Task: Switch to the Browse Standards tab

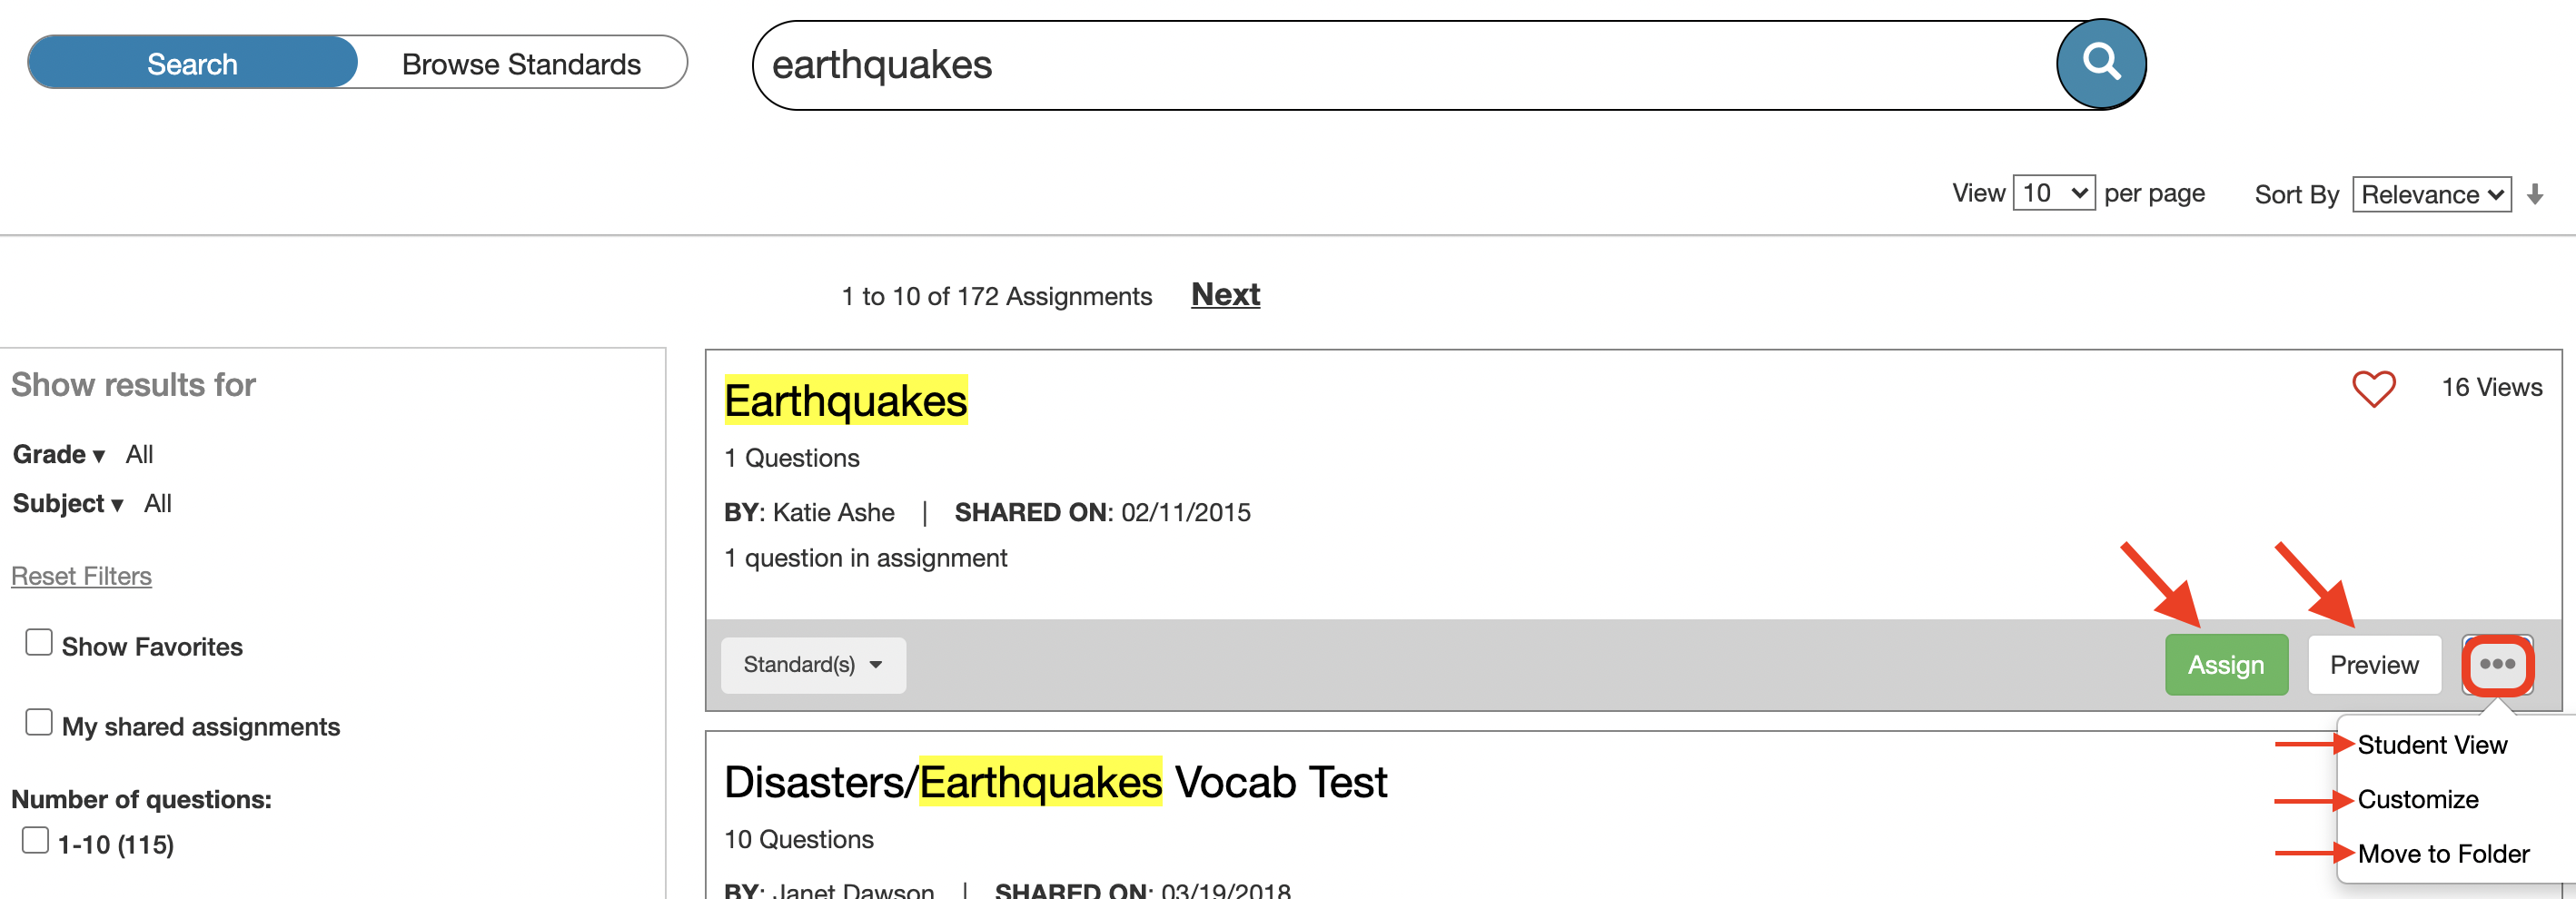Action: [x=521, y=64]
